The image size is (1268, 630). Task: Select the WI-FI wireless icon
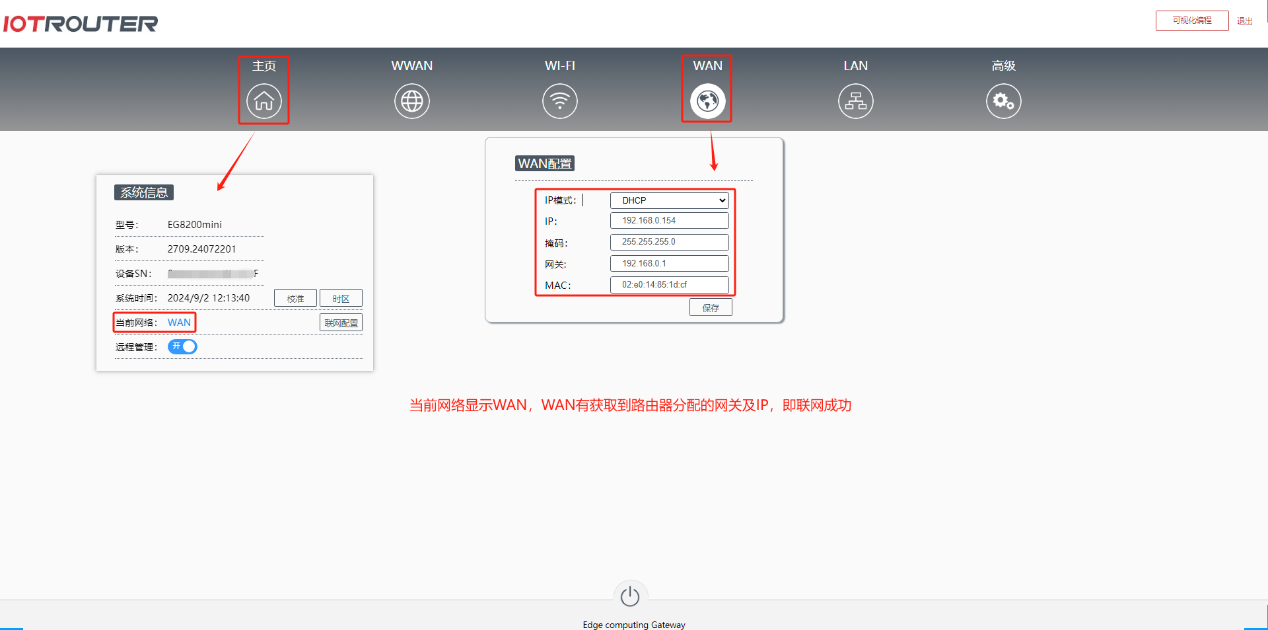(x=559, y=100)
